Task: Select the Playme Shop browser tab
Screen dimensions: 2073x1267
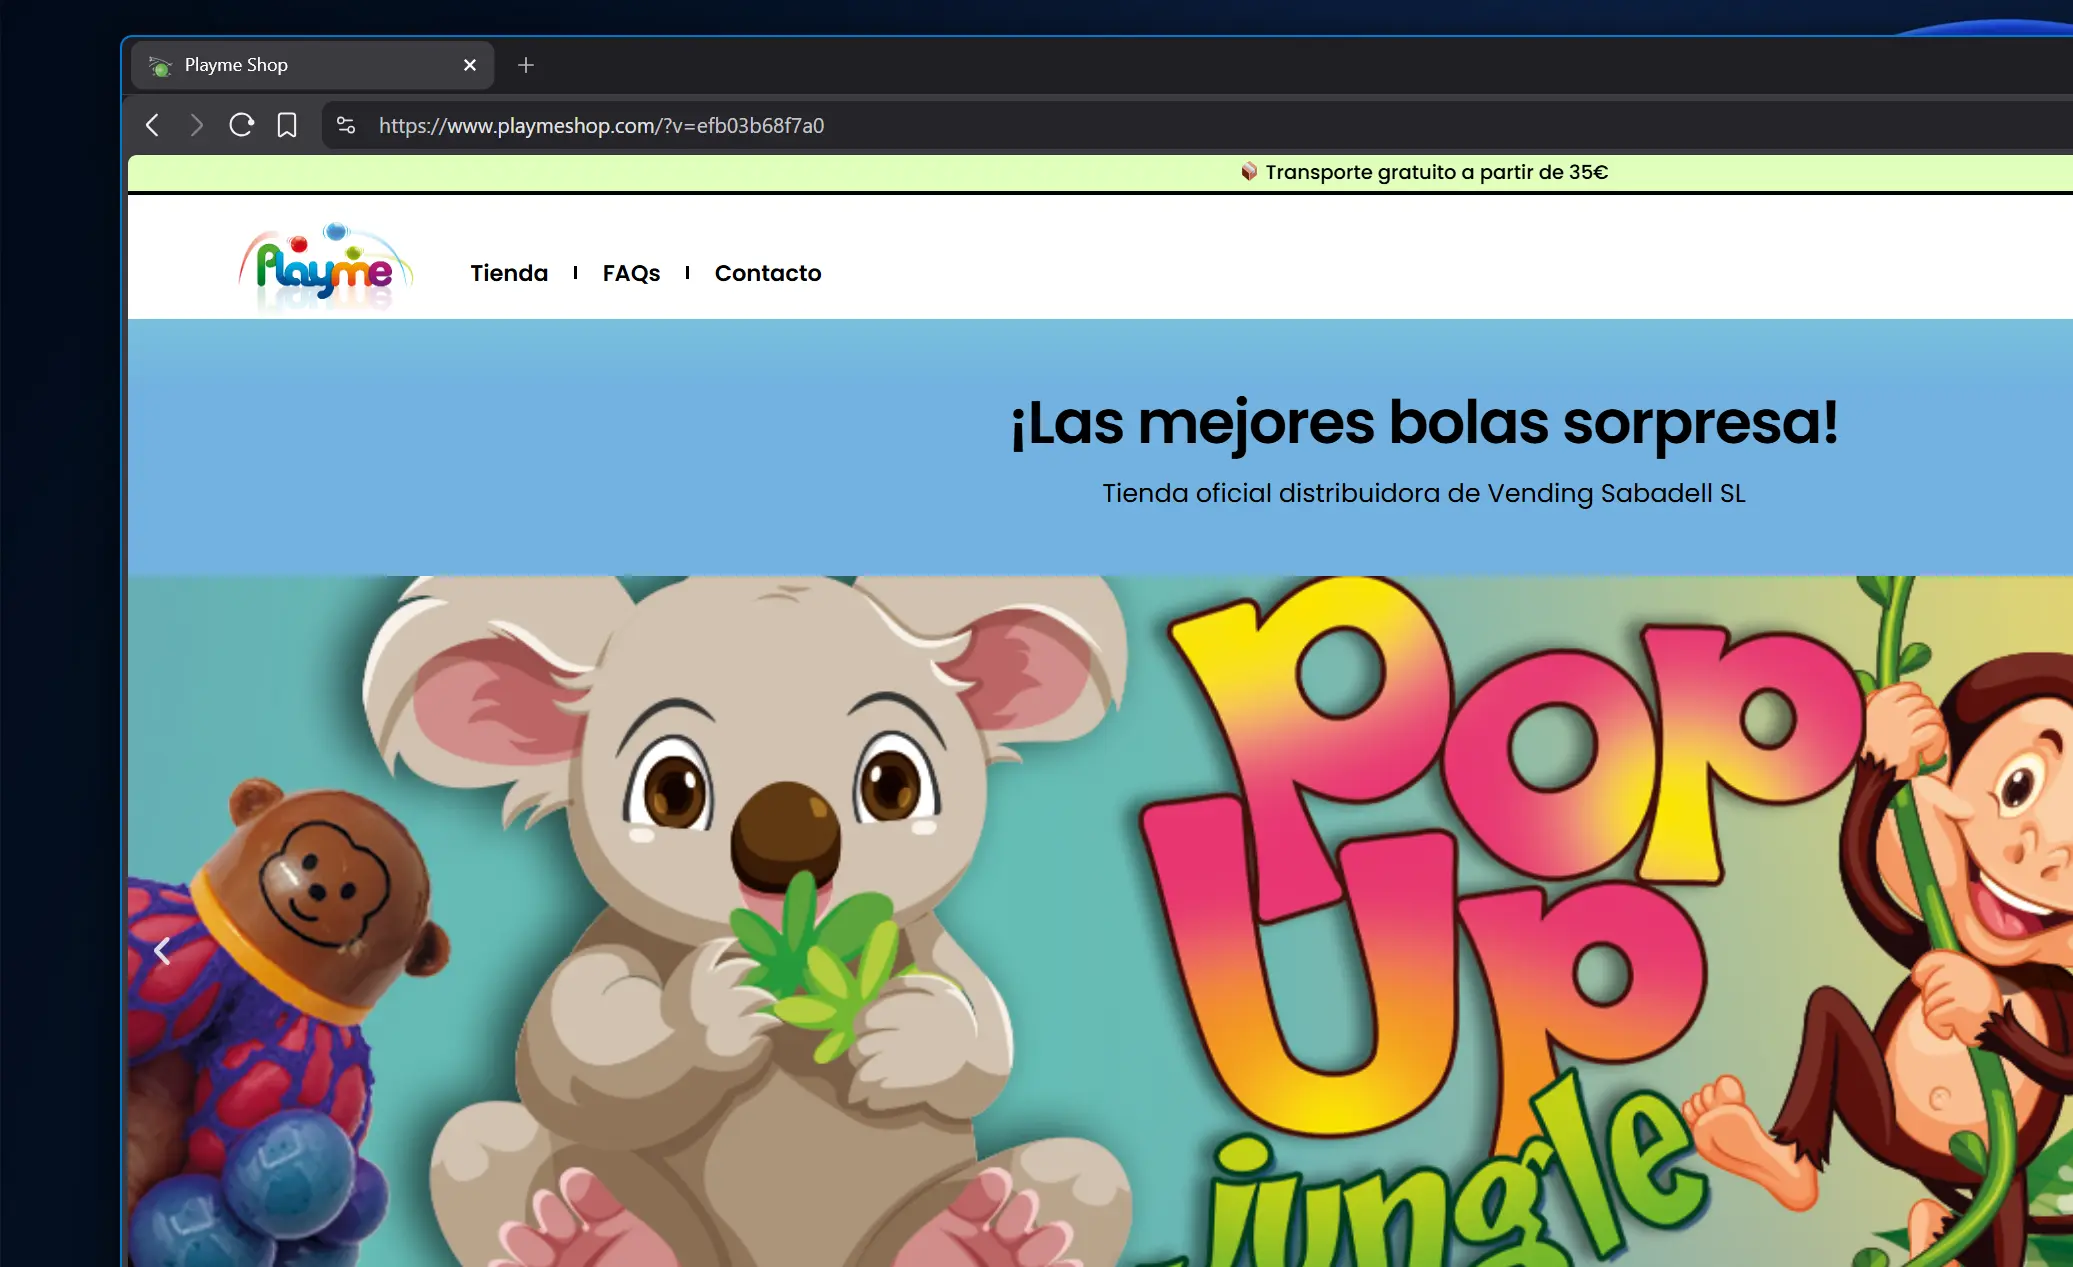Action: coord(312,65)
